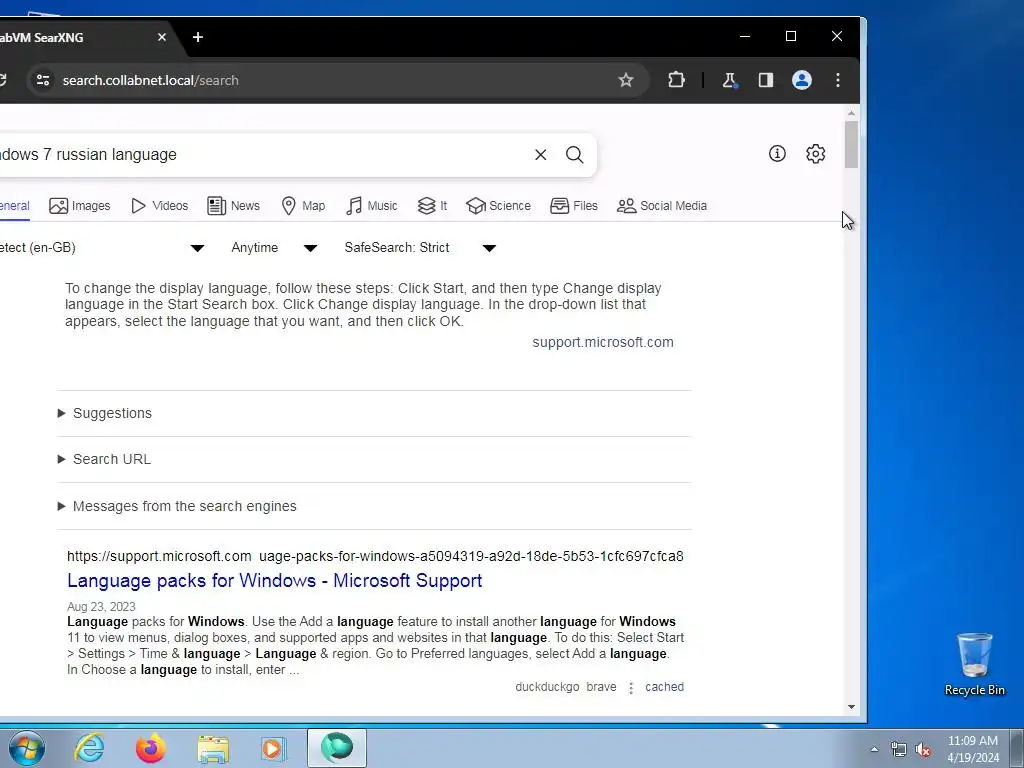1024x768 pixels.
Task: Bookmark this page with the star
Action: 626,80
